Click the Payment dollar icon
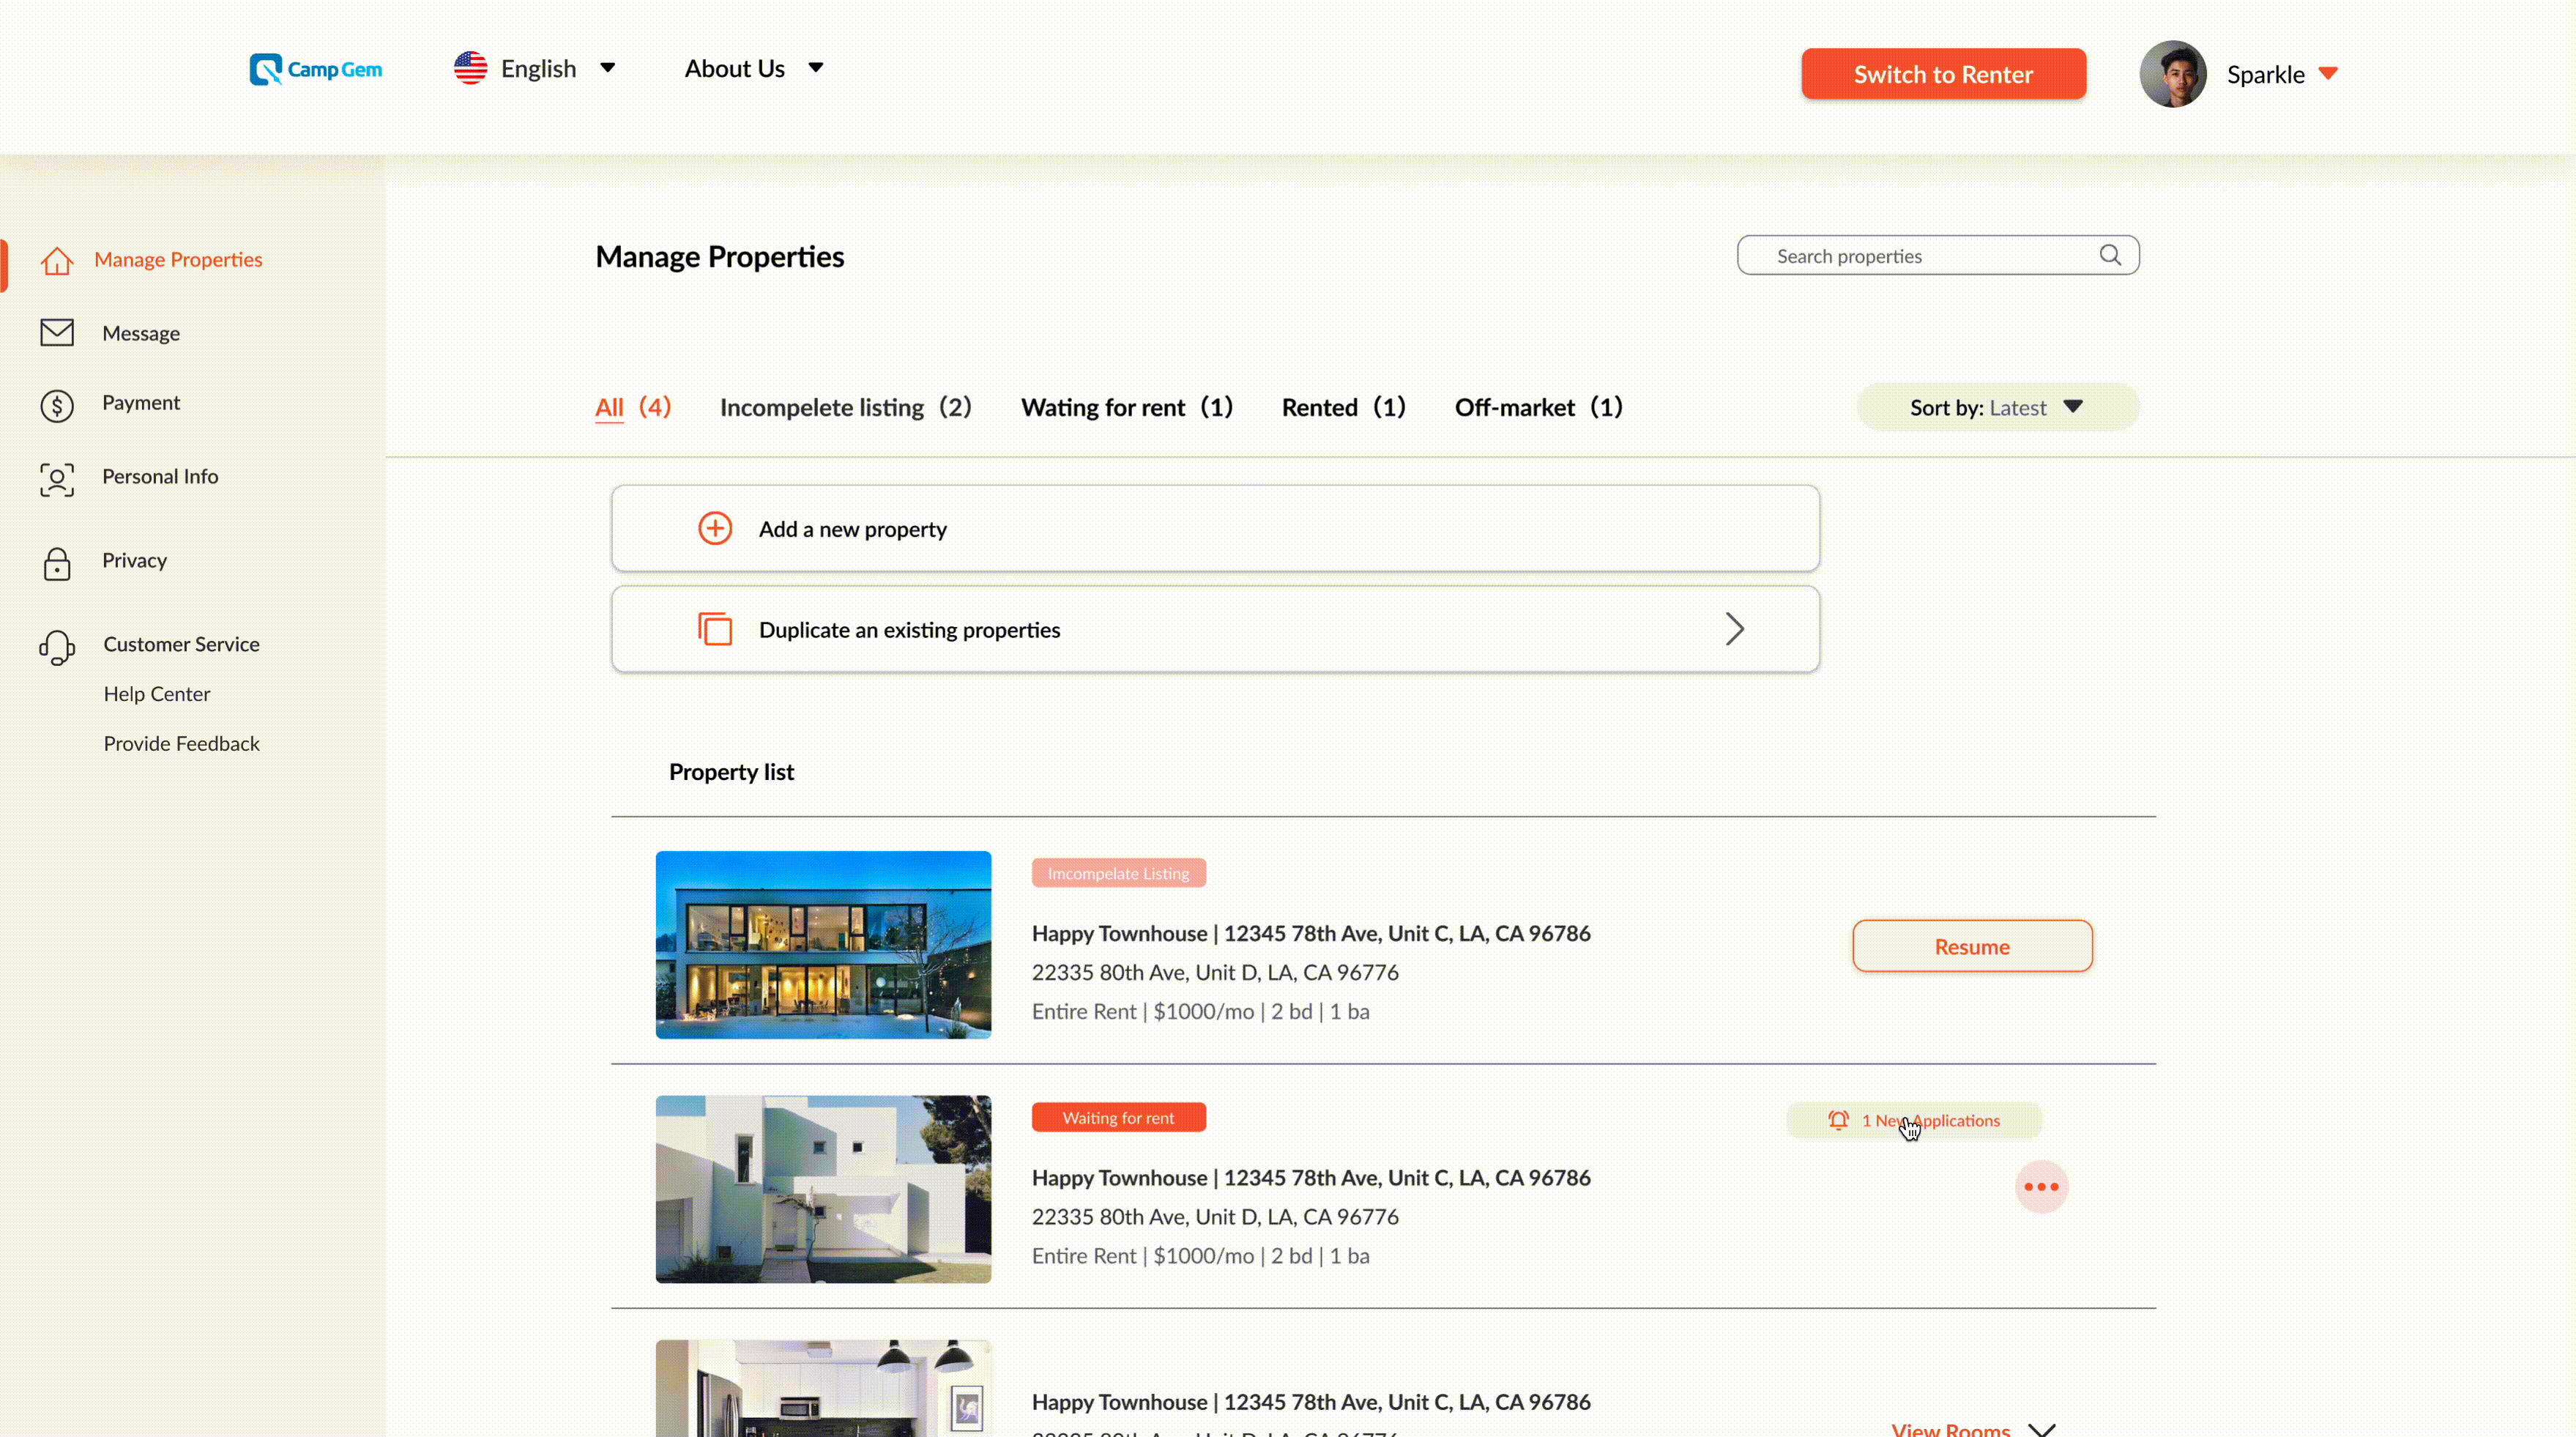This screenshot has width=2576, height=1437. [x=57, y=405]
